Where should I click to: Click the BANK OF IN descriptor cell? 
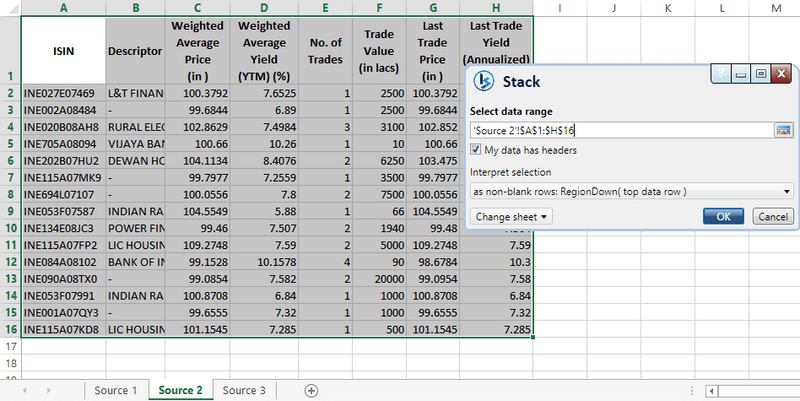pos(135,262)
